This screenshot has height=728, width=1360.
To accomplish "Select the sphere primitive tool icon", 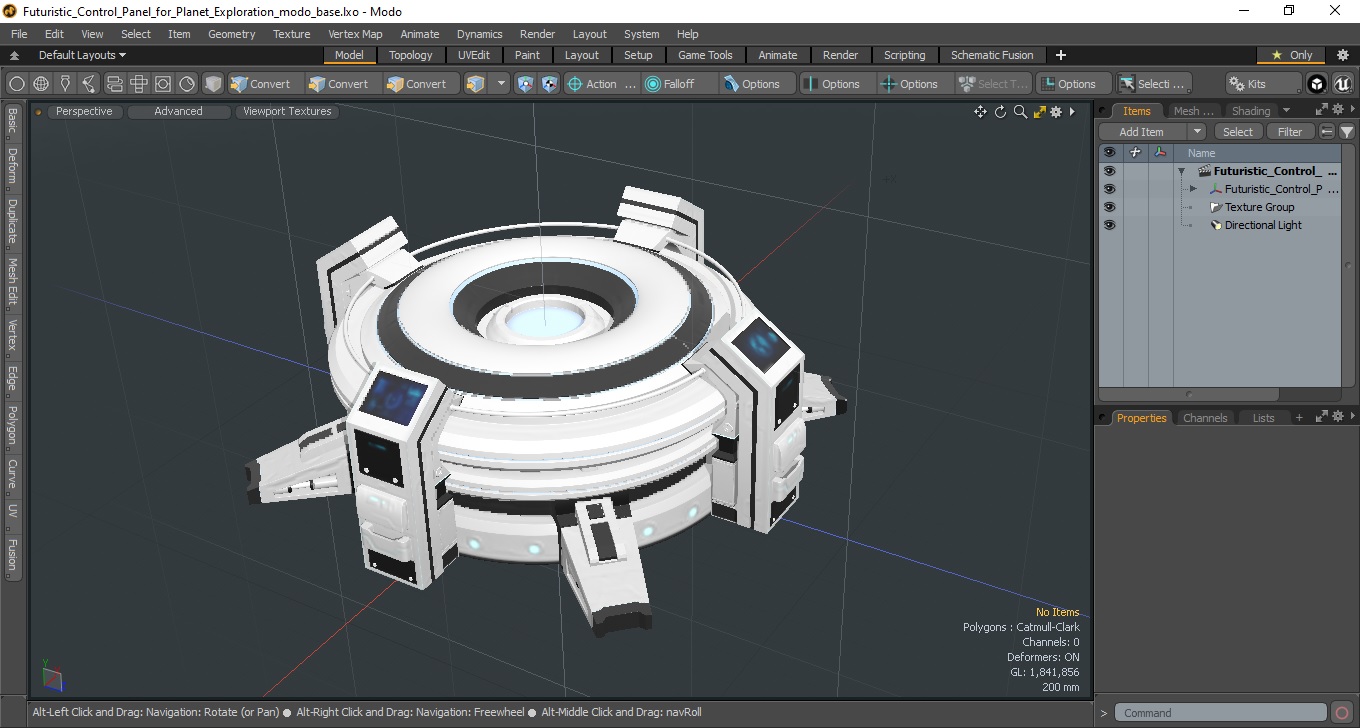I will (17, 84).
